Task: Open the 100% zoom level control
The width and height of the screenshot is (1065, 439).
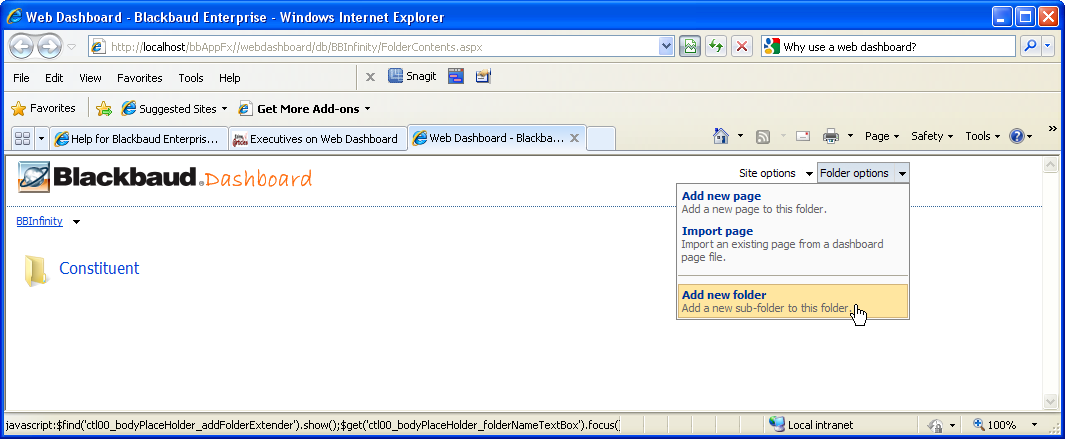Action: [1005, 425]
